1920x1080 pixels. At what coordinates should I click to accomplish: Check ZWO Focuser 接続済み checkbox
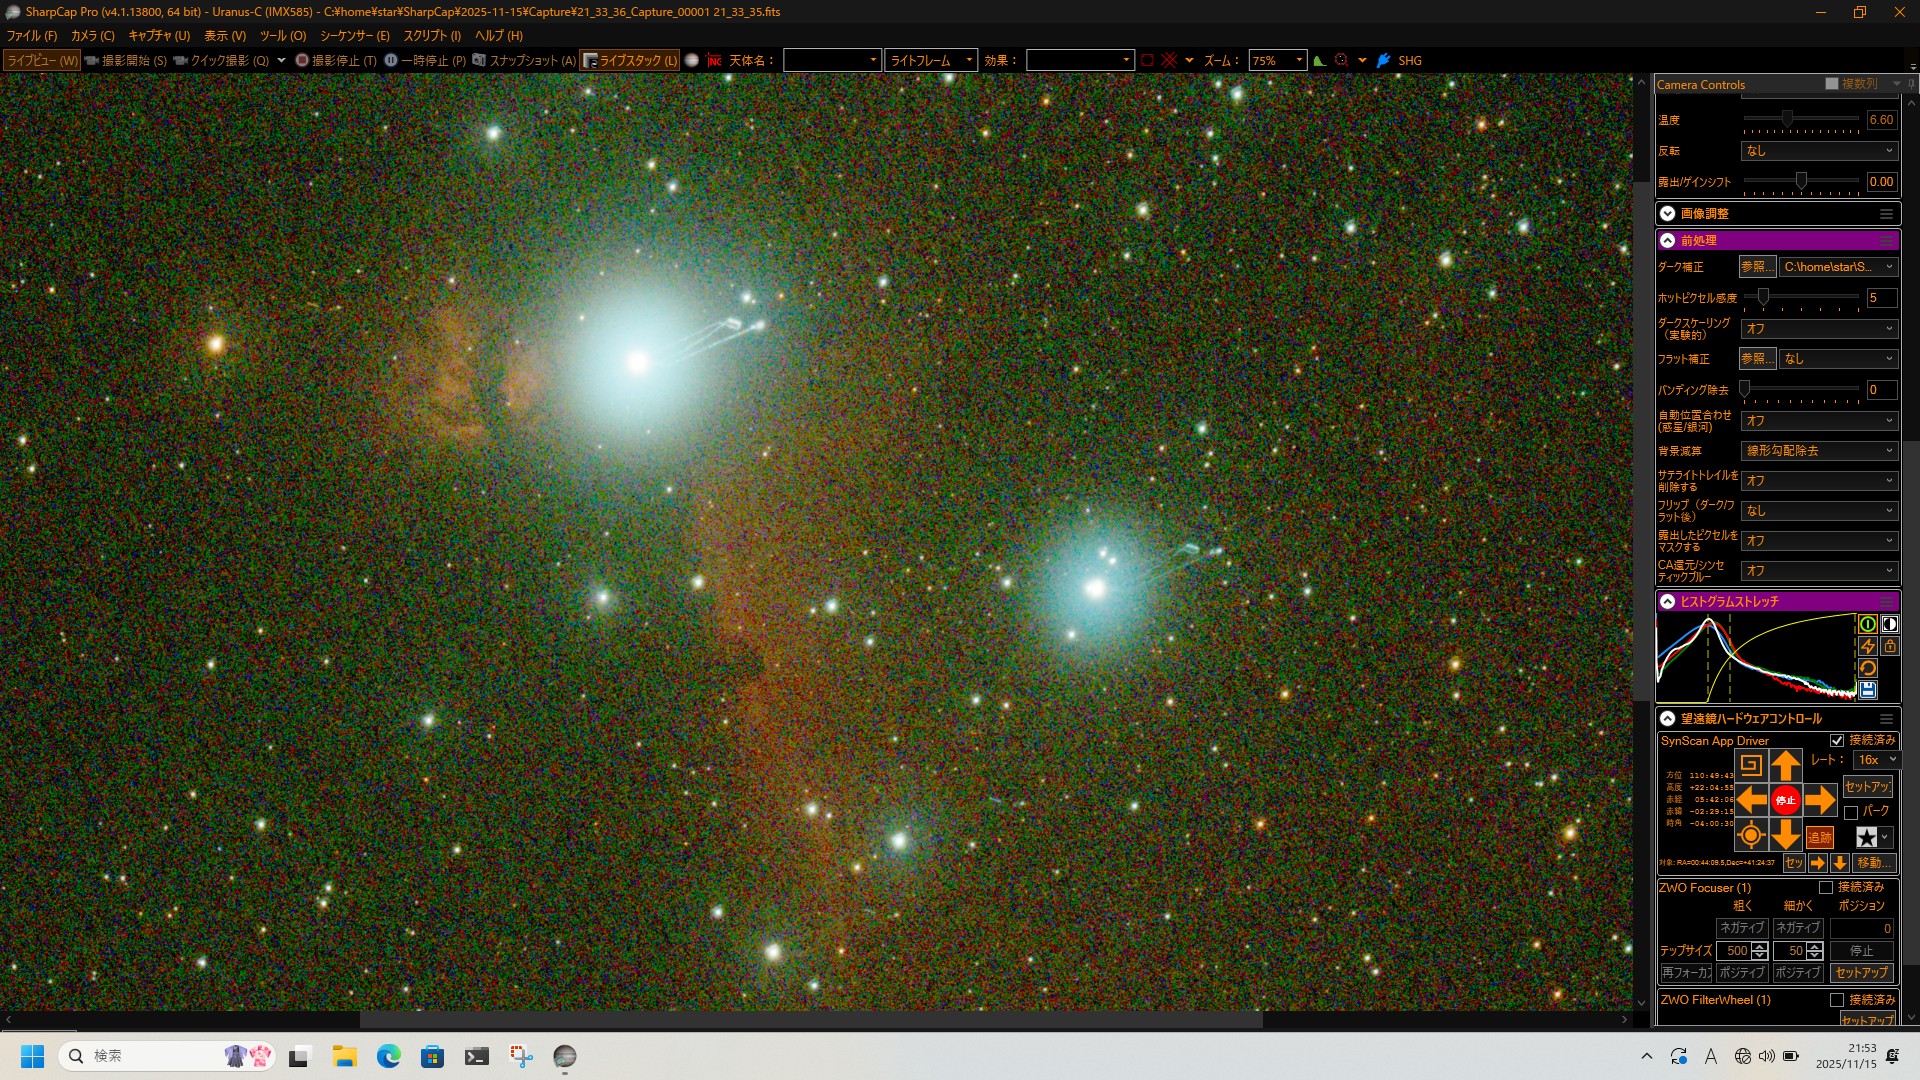[x=1826, y=888]
